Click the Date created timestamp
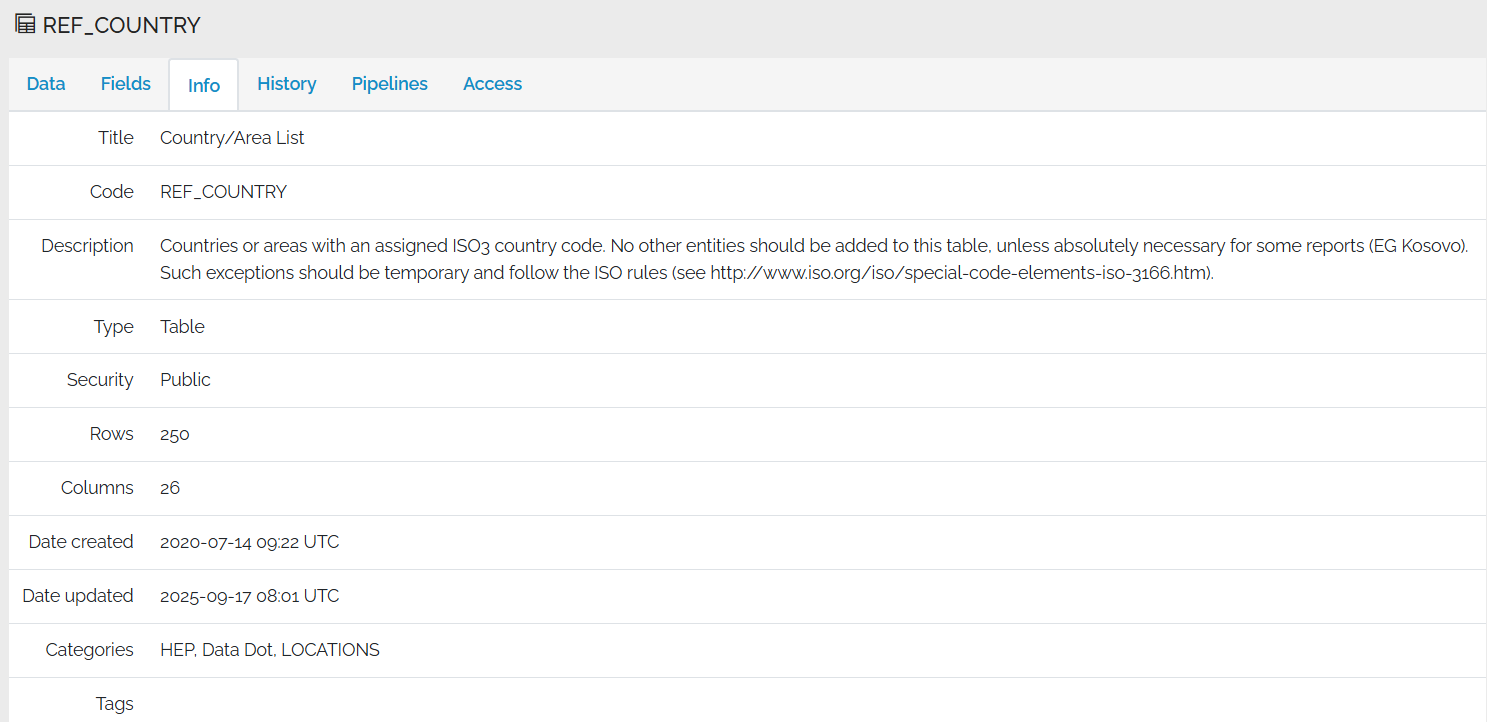This screenshot has width=1487, height=722. click(x=250, y=542)
